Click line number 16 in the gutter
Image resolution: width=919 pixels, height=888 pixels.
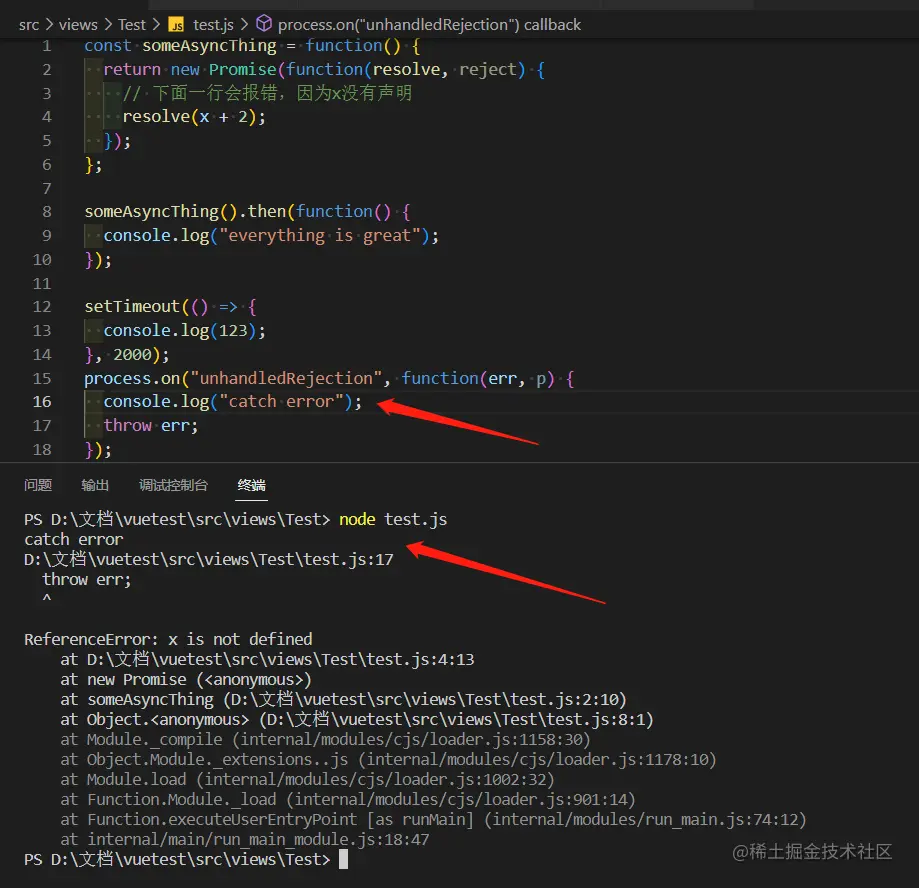42,402
